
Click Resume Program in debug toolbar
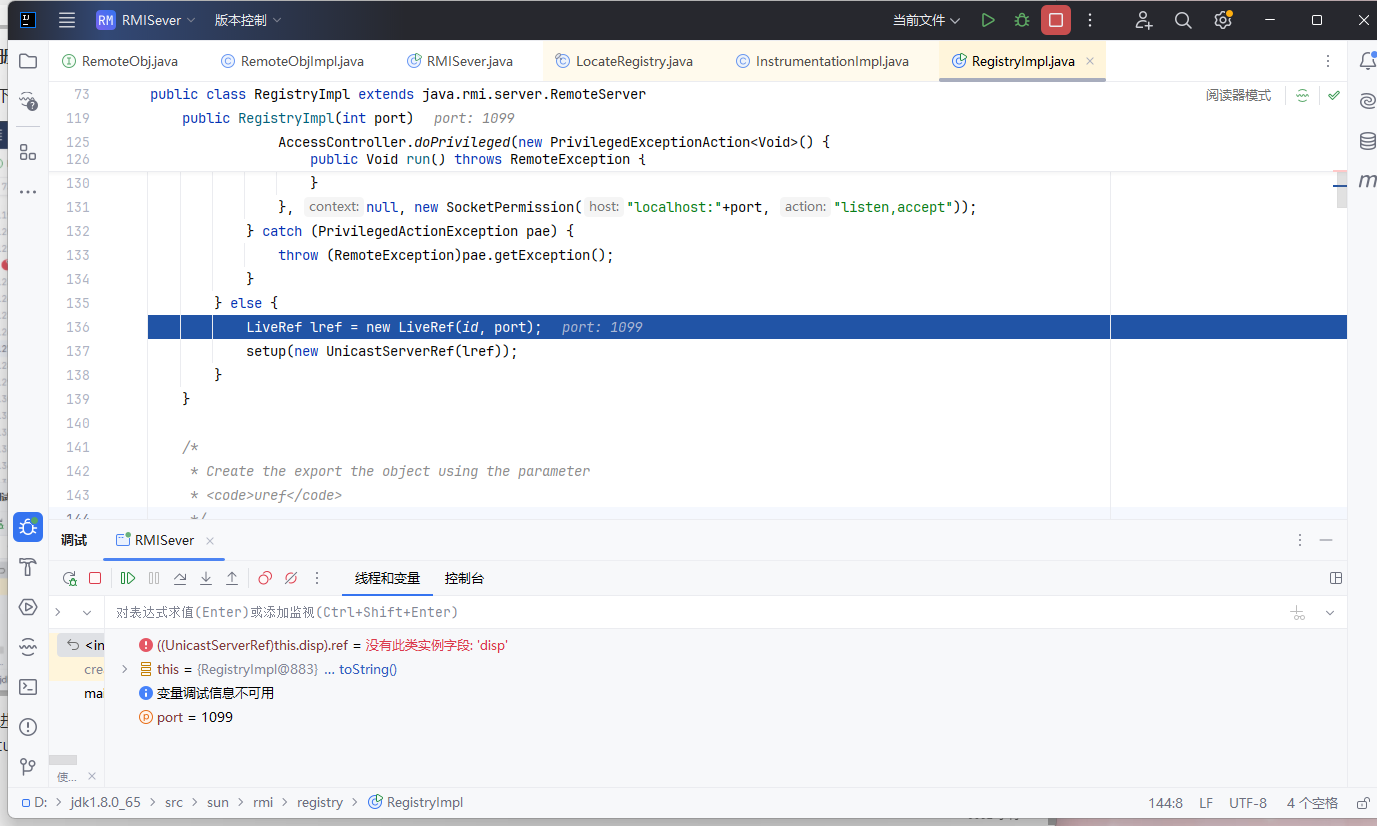click(128, 578)
